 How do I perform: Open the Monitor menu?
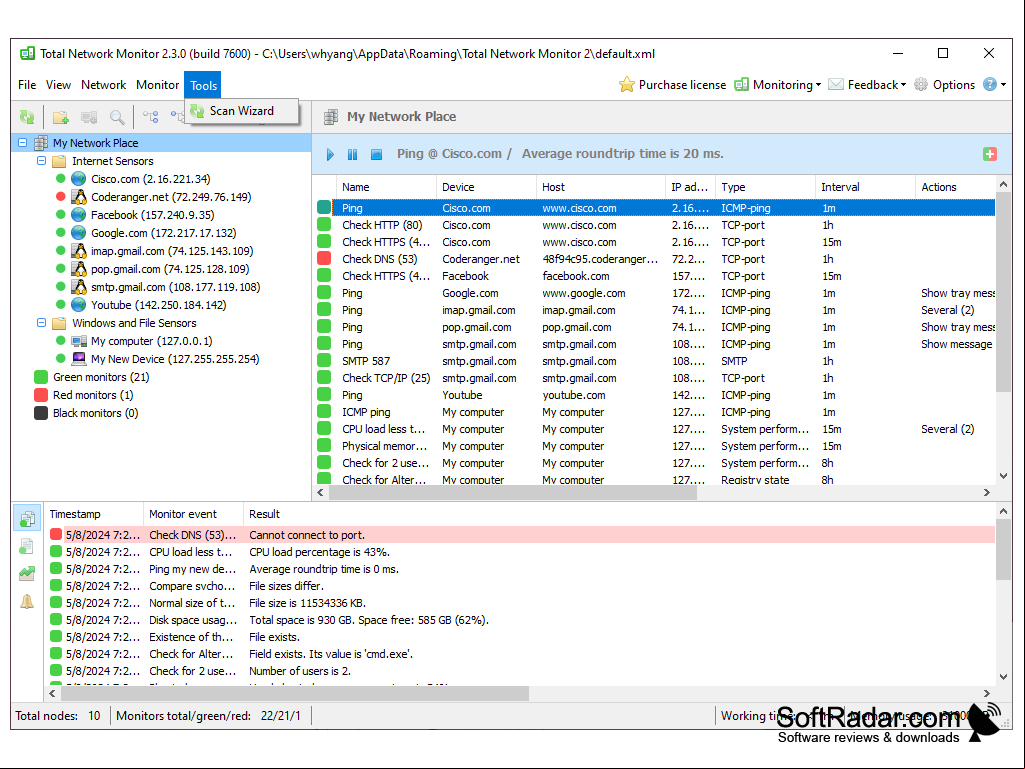157,85
